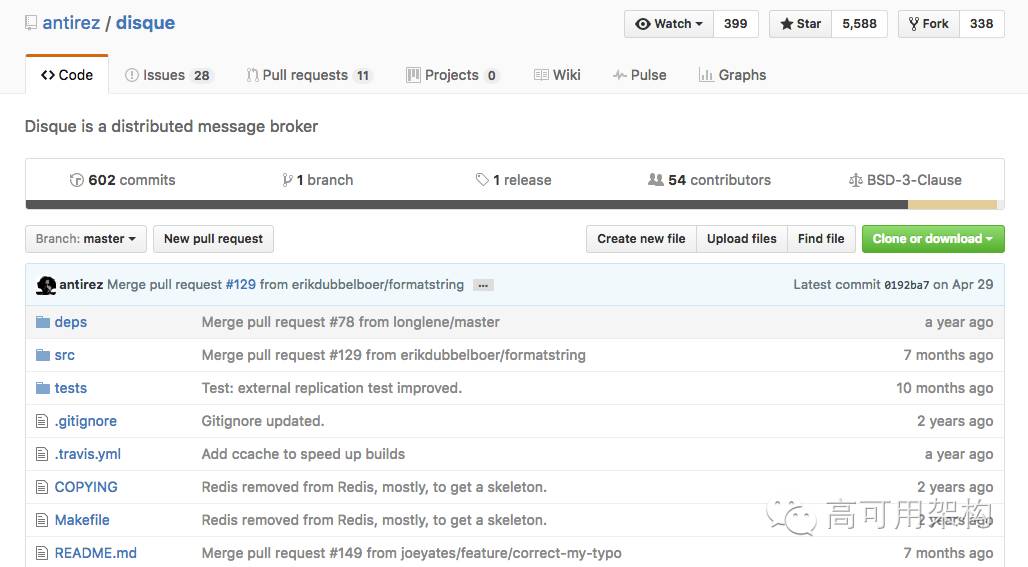Open the .gitignore file
The width and height of the screenshot is (1028, 567).
(86, 421)
